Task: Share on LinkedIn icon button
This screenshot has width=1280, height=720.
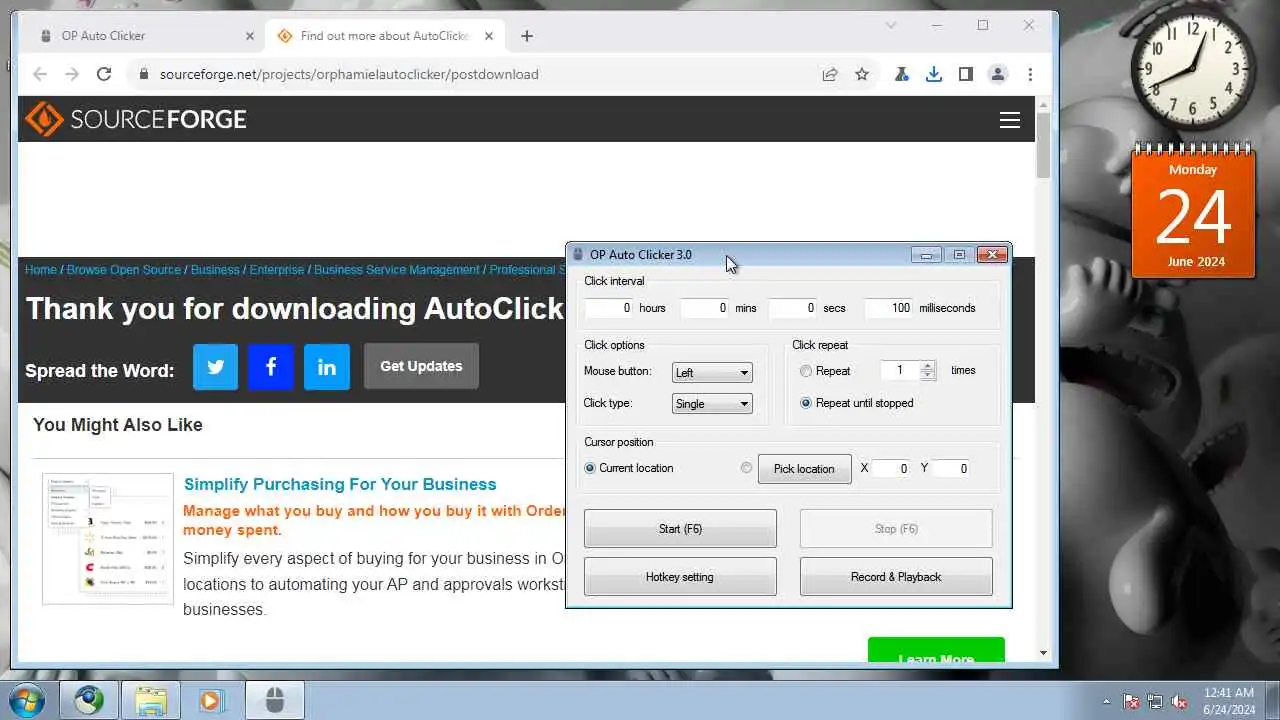Action: [327, 366]
